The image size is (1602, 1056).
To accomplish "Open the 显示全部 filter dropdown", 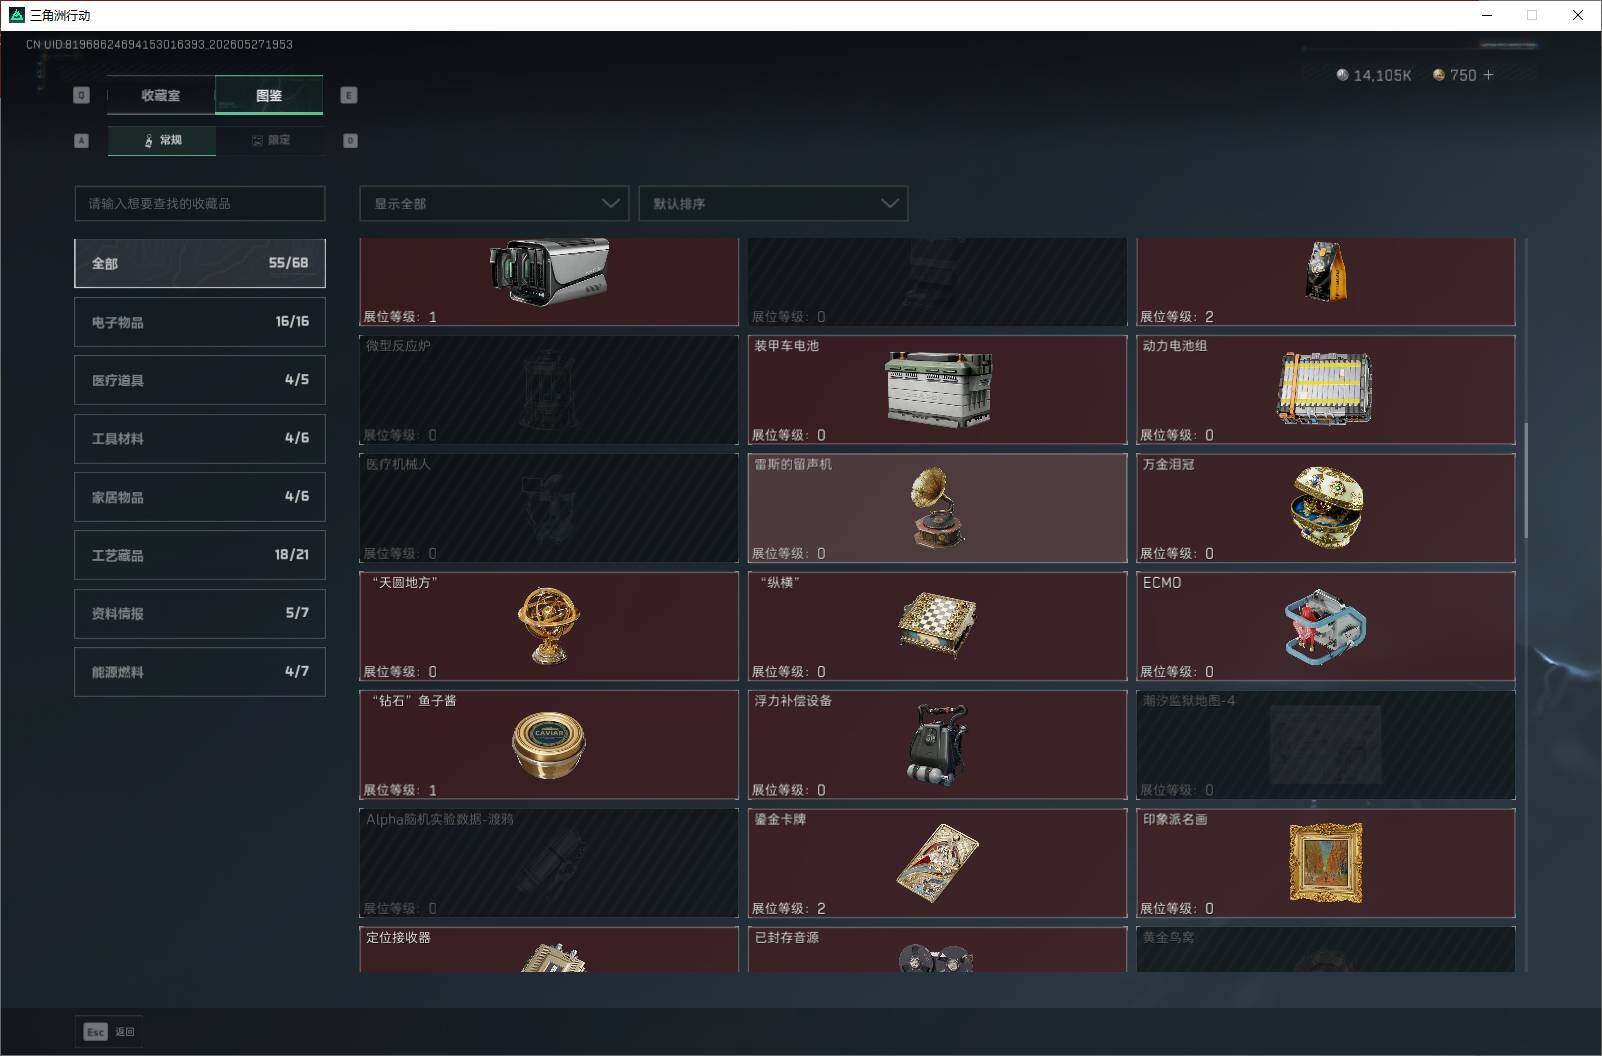I will pyautogui.click(x=494, y=203).
